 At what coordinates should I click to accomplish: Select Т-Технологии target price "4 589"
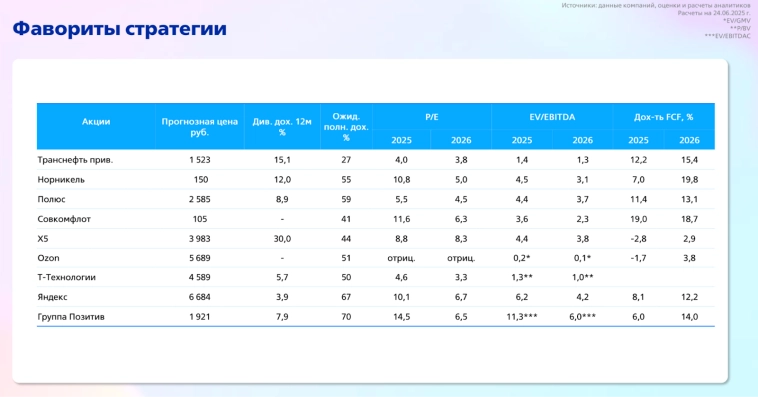(x=200, y=278)
